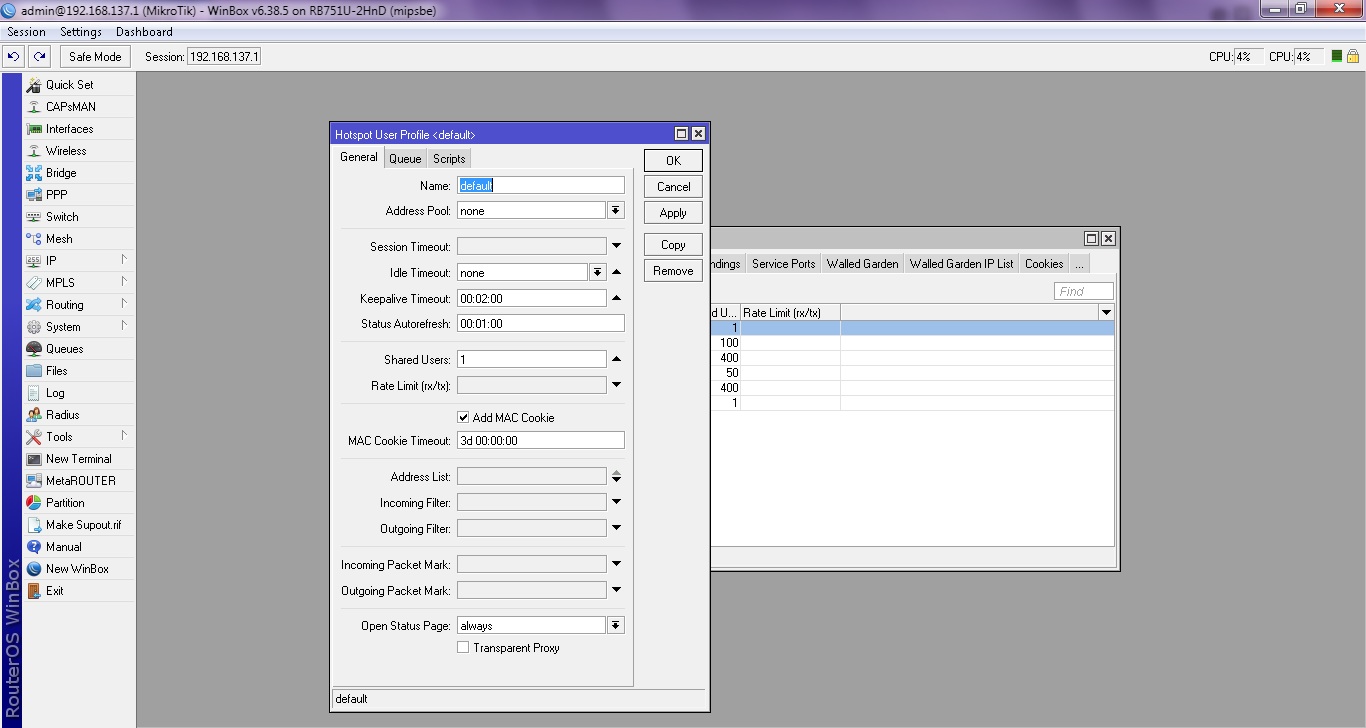This screenshot has height=728, width=1366.
Task: Show more tabs via ellipsis tab
Action: [x=1079, y=264]
